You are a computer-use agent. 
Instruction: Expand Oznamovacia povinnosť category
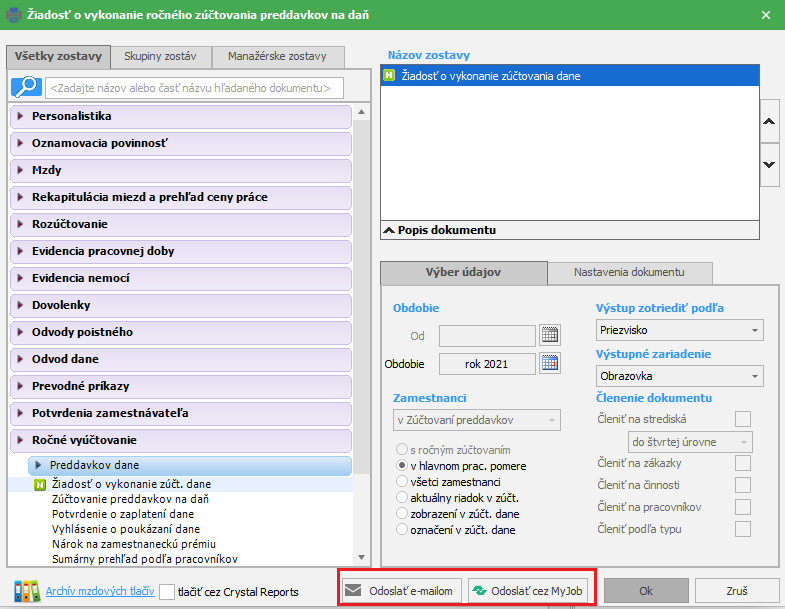180,143
